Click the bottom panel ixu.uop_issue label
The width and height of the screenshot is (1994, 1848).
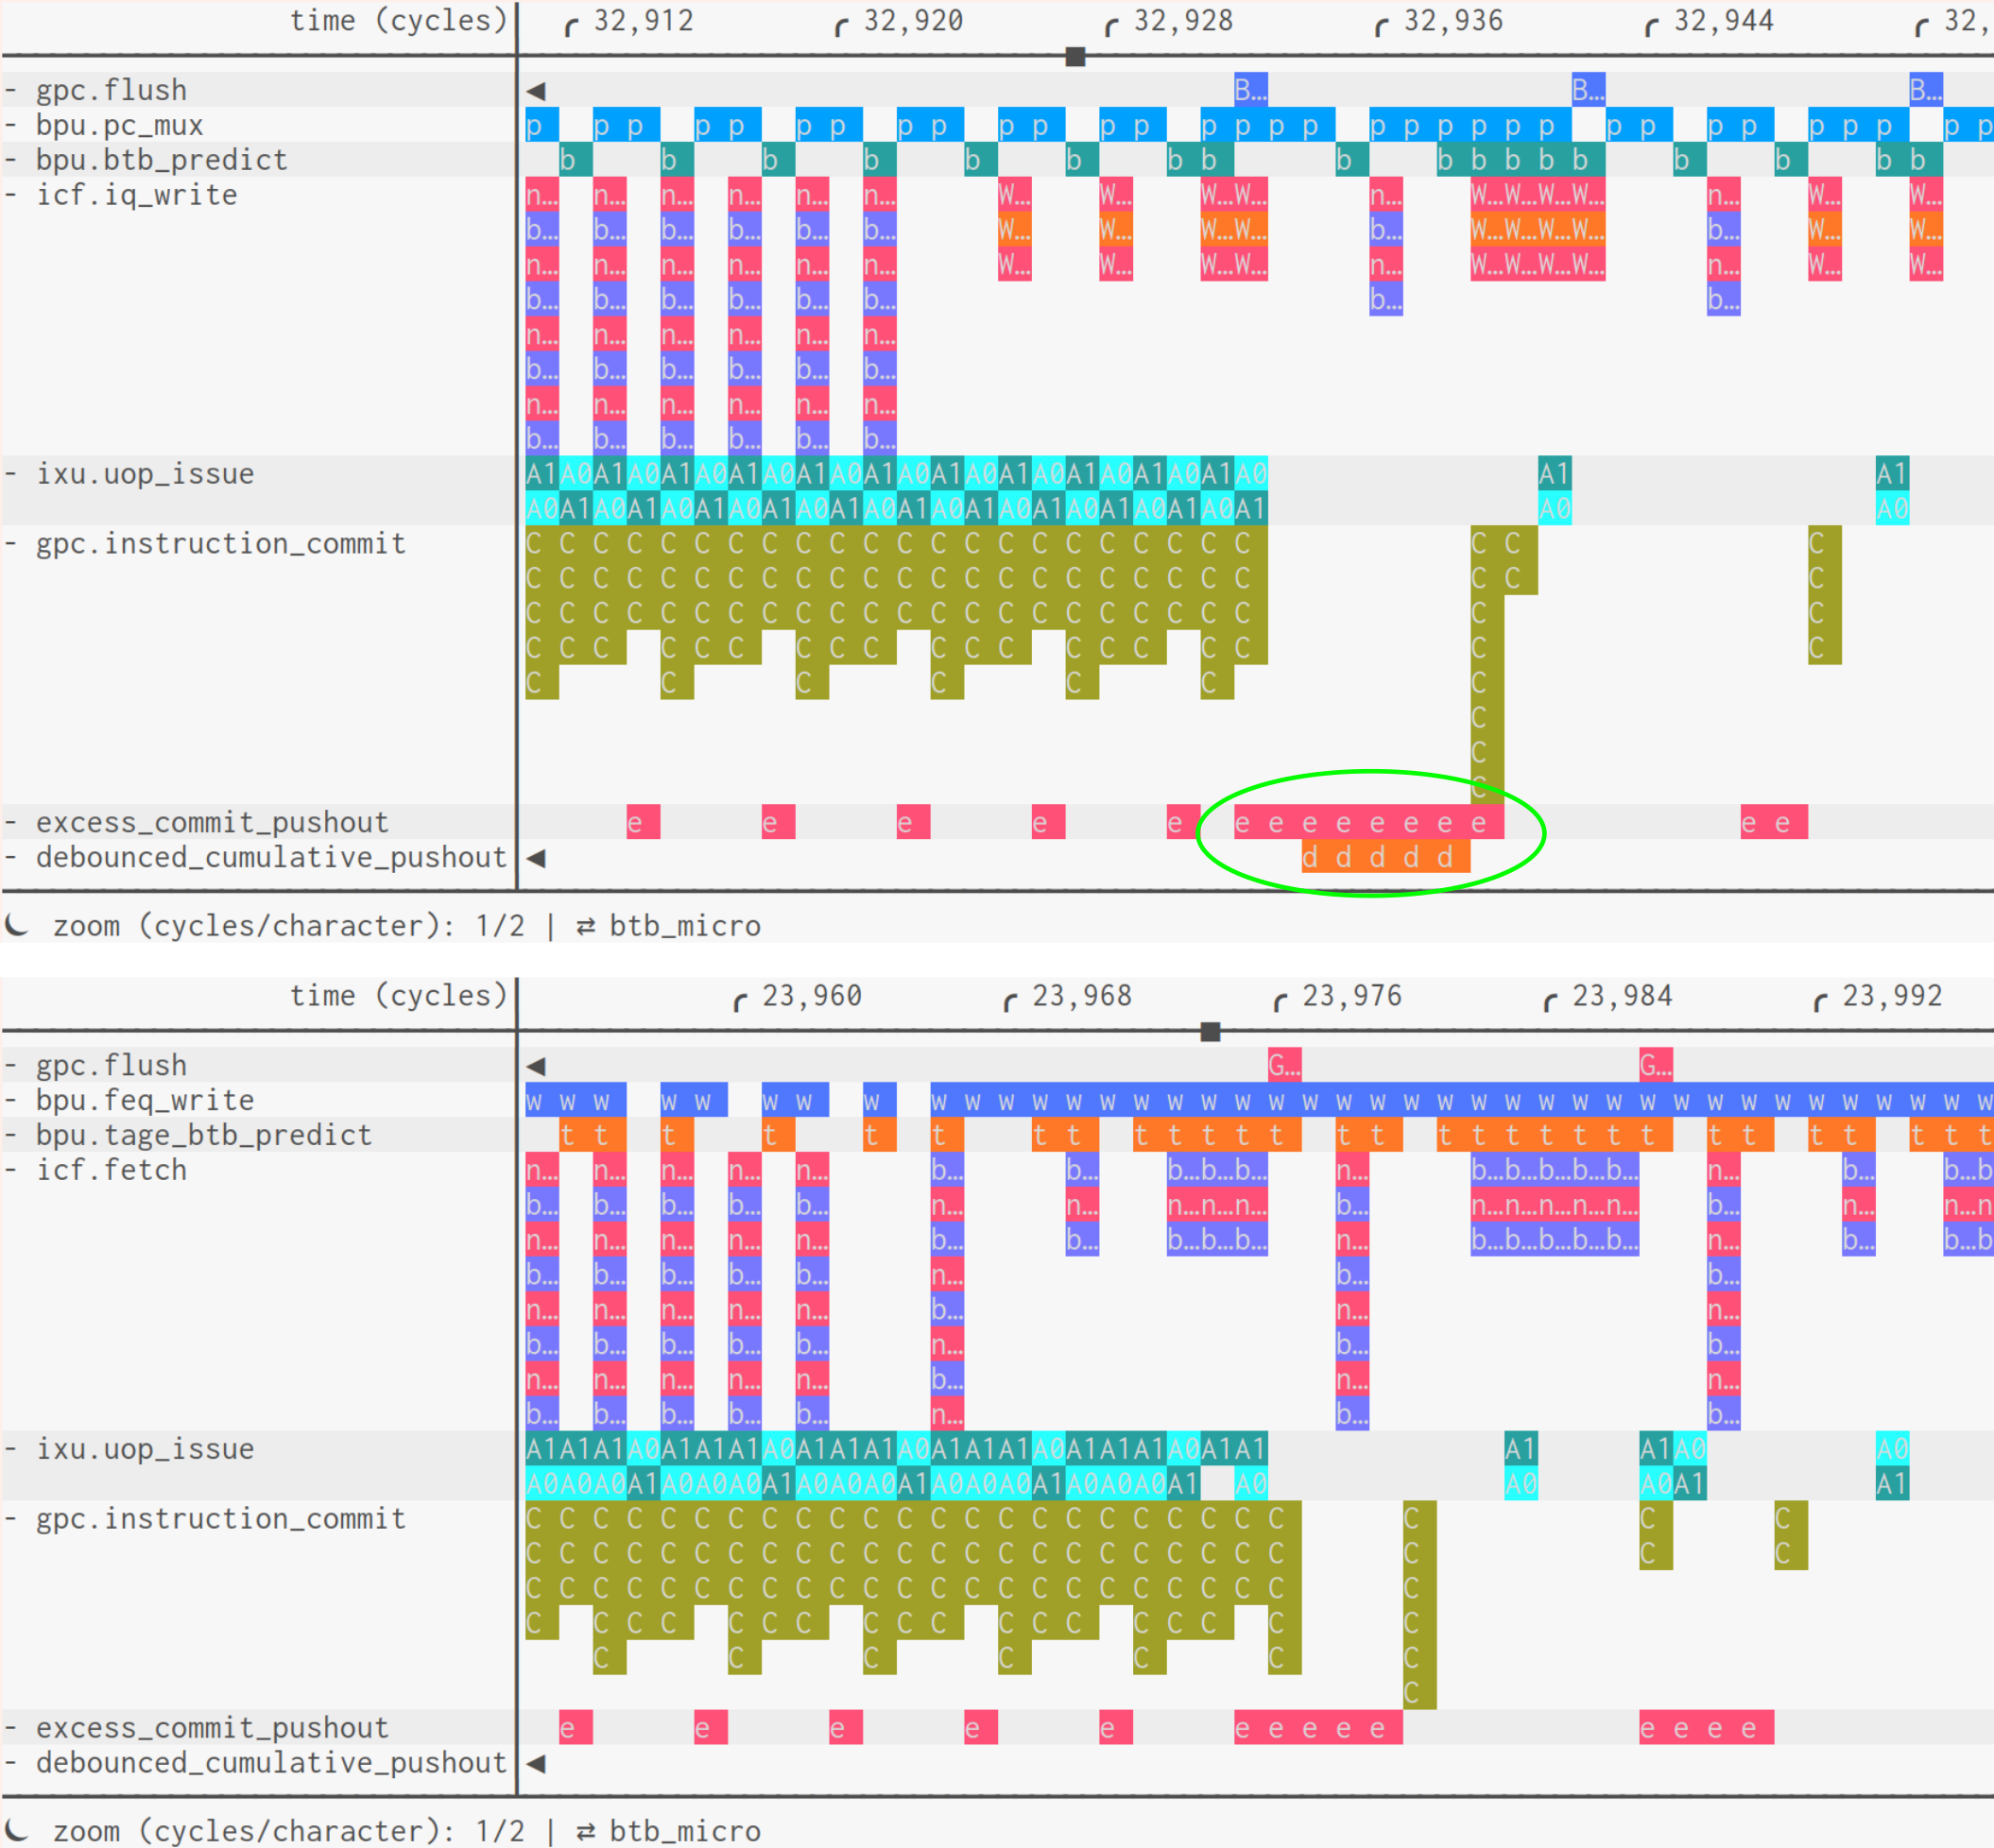point(145,1449)
